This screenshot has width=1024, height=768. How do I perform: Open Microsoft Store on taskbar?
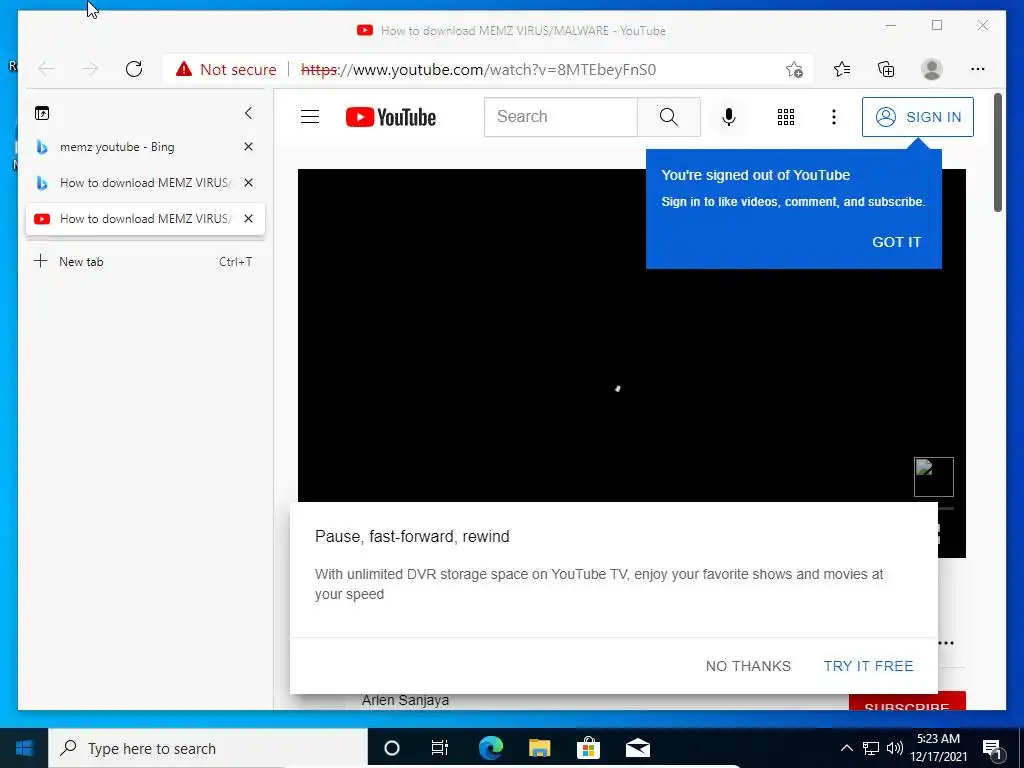(x=588, y=748)
